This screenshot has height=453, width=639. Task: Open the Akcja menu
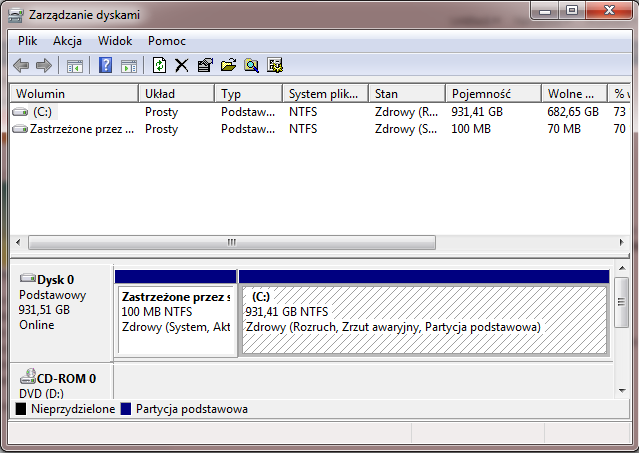point(67,41)
